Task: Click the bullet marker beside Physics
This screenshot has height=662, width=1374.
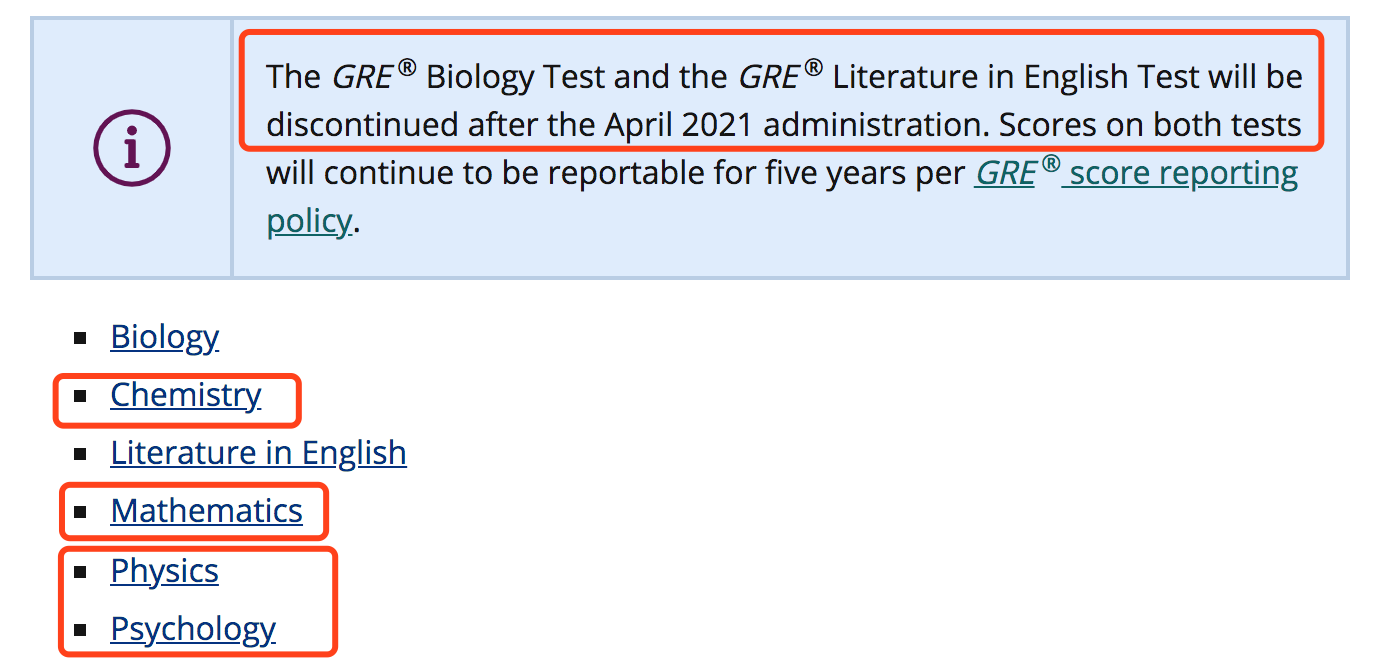Action: (x=81, y=571)
